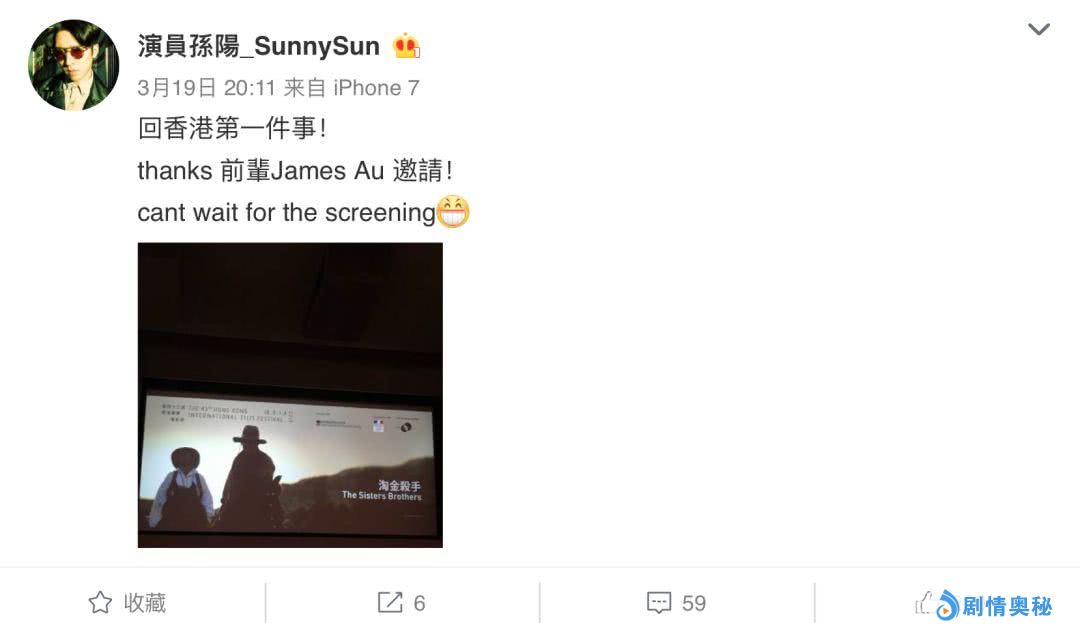Click the crown membership badge icon

[x=406, y=46]
